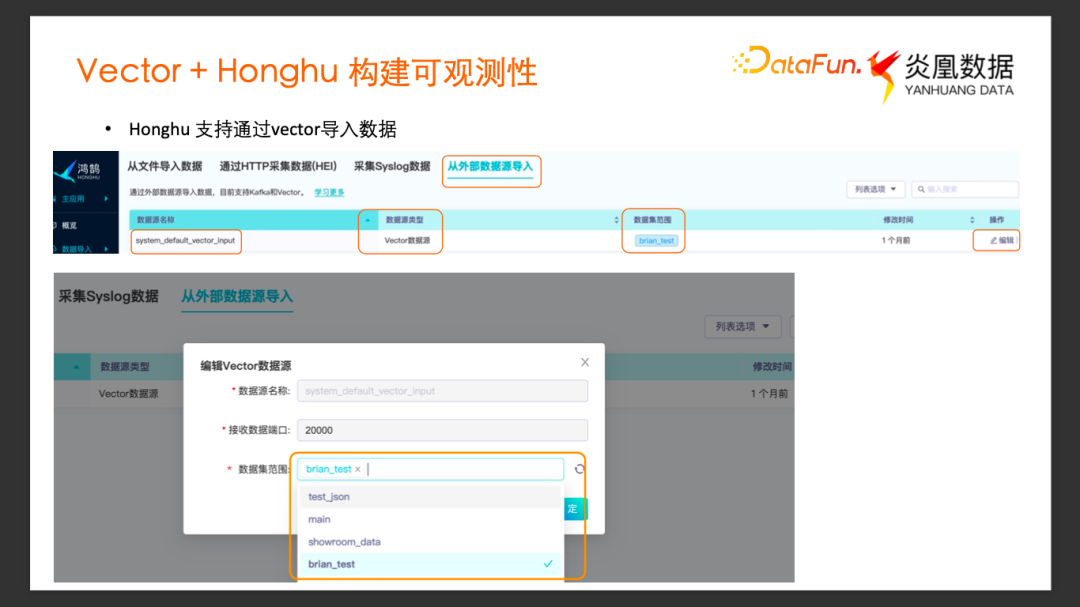Switch to the 从文件导入数据 tab
The width and height of the screenshot is (1080, 607).
tap(165, 166)
